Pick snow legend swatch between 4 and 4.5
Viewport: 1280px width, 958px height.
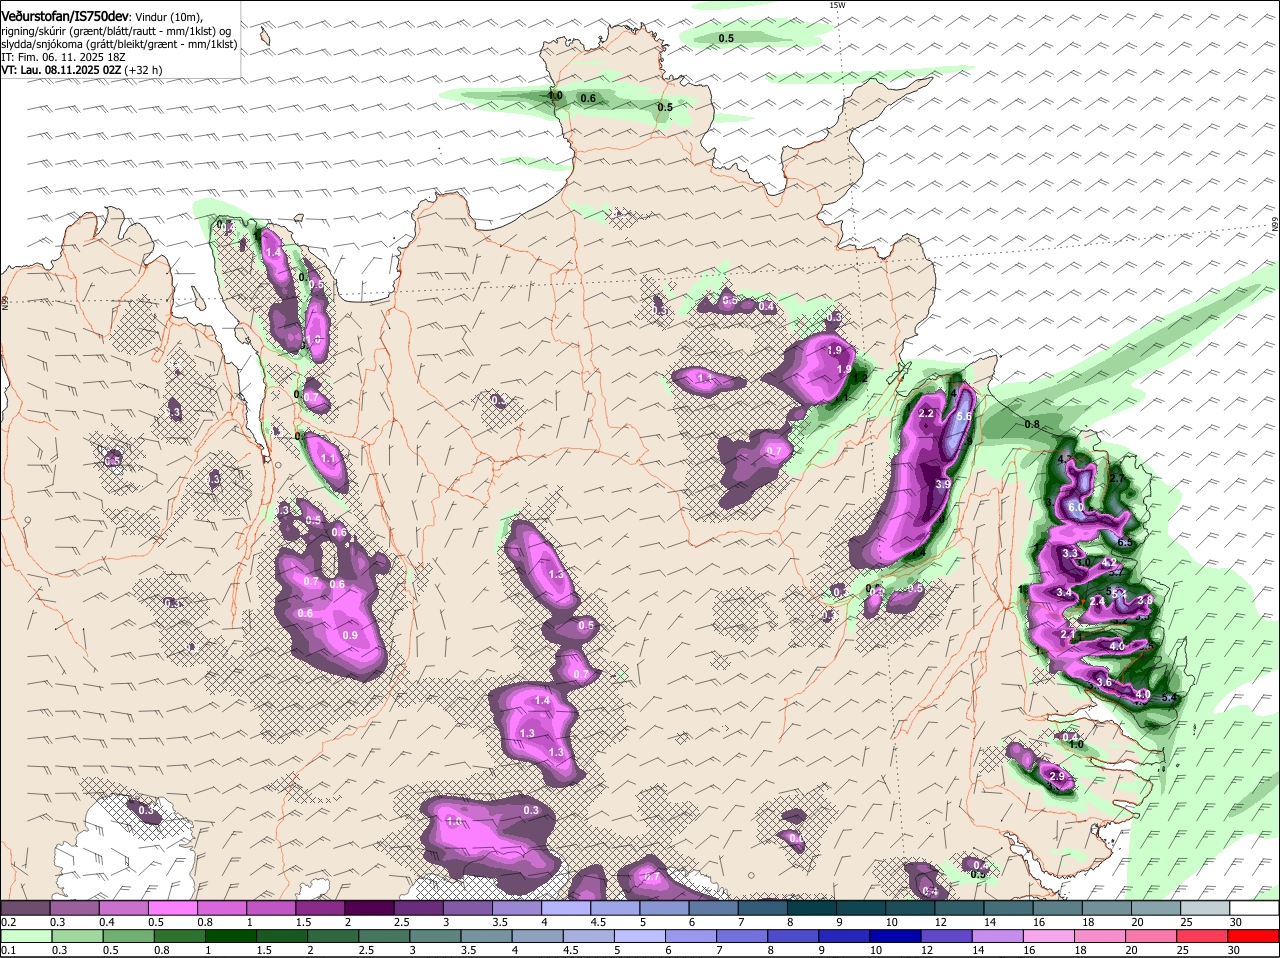point(565,907)
